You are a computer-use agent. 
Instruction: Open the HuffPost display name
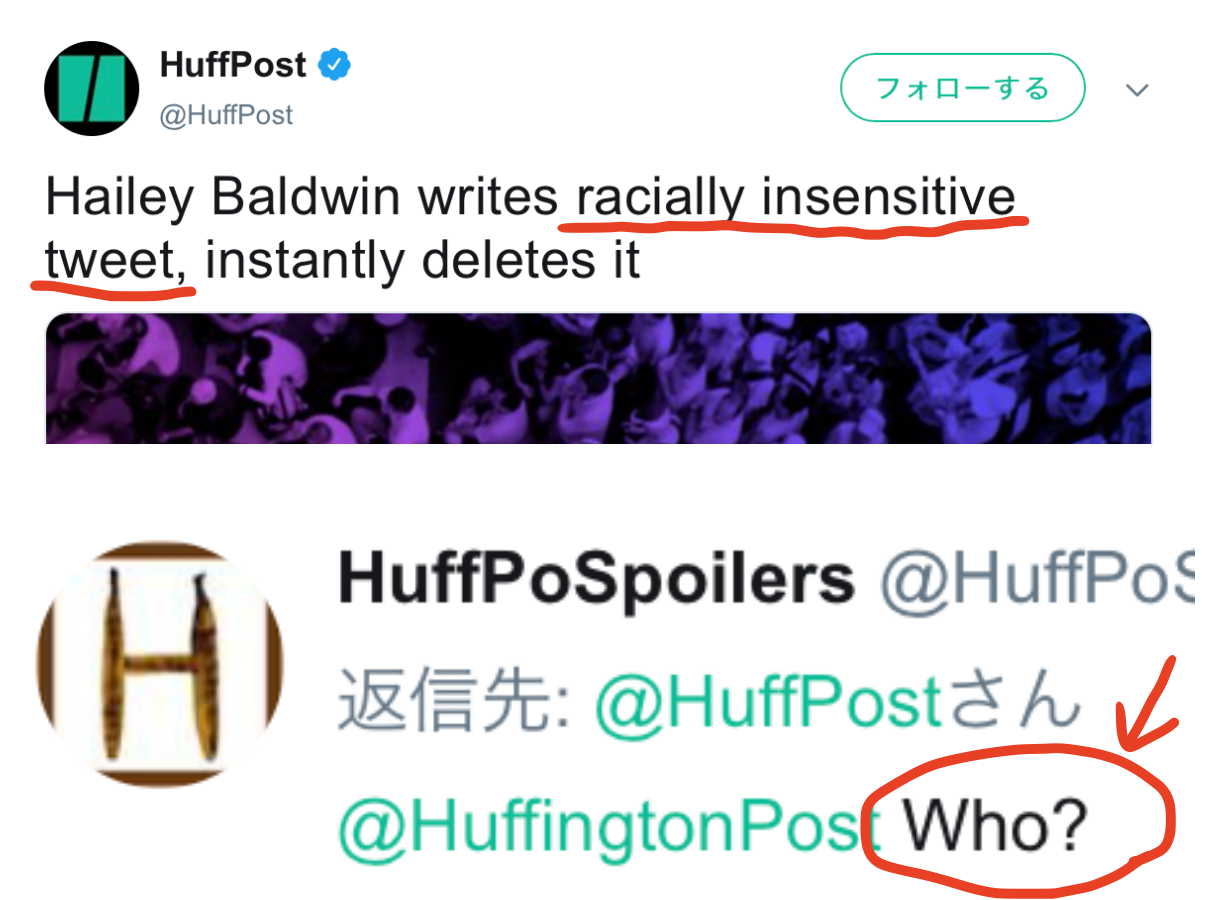click(x=233, y=66)
